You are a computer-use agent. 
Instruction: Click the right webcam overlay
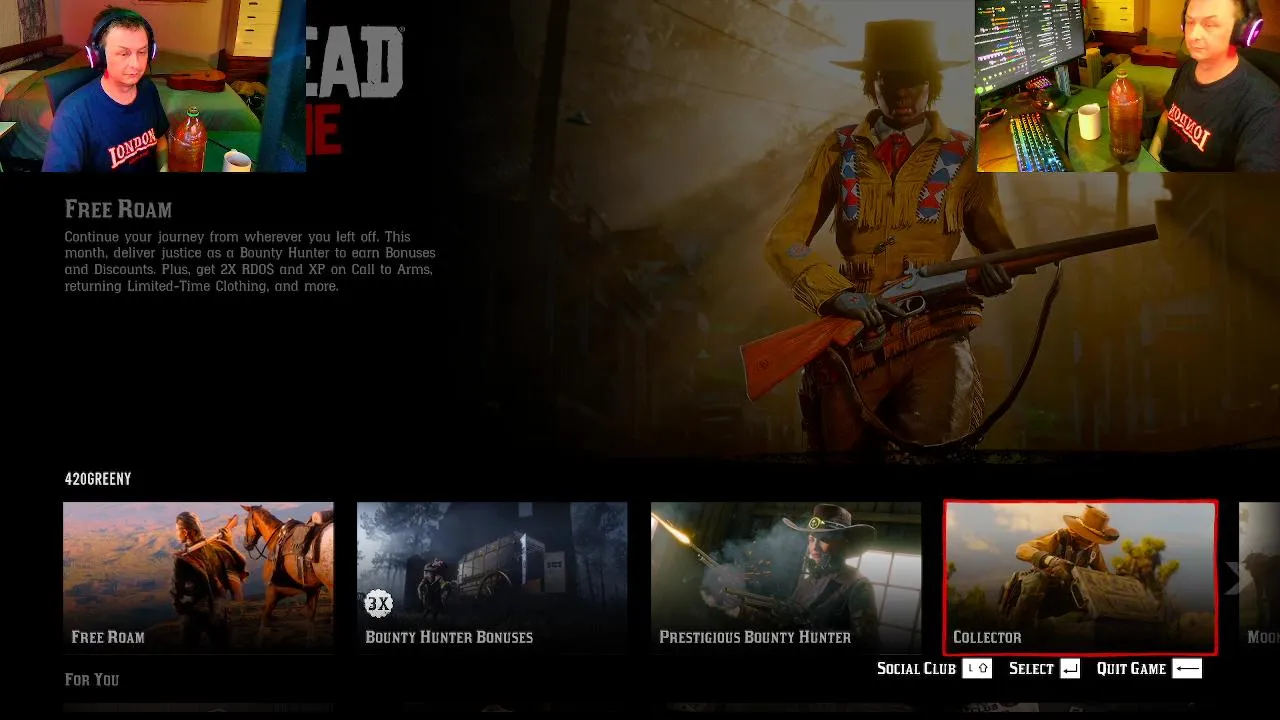pyautogui.click(x=1128, y=86)
